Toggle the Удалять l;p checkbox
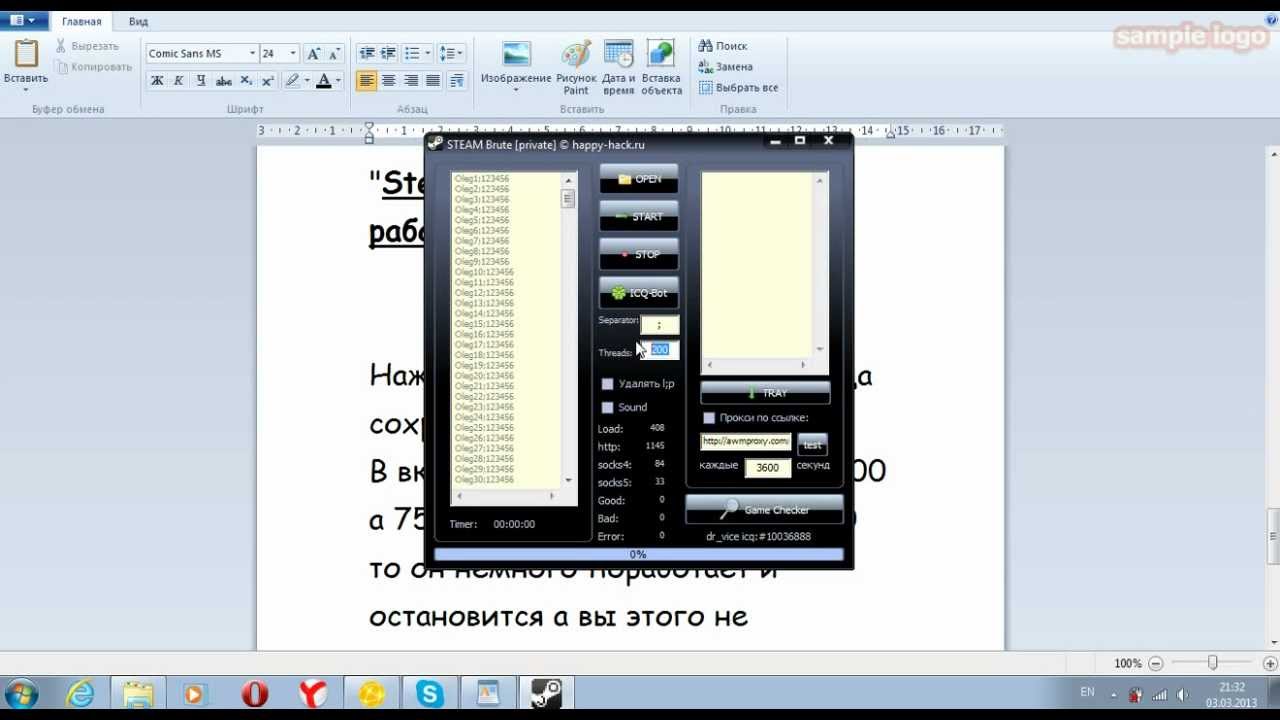The width and height of the screenshot is (1280, 720). [607, 384]
